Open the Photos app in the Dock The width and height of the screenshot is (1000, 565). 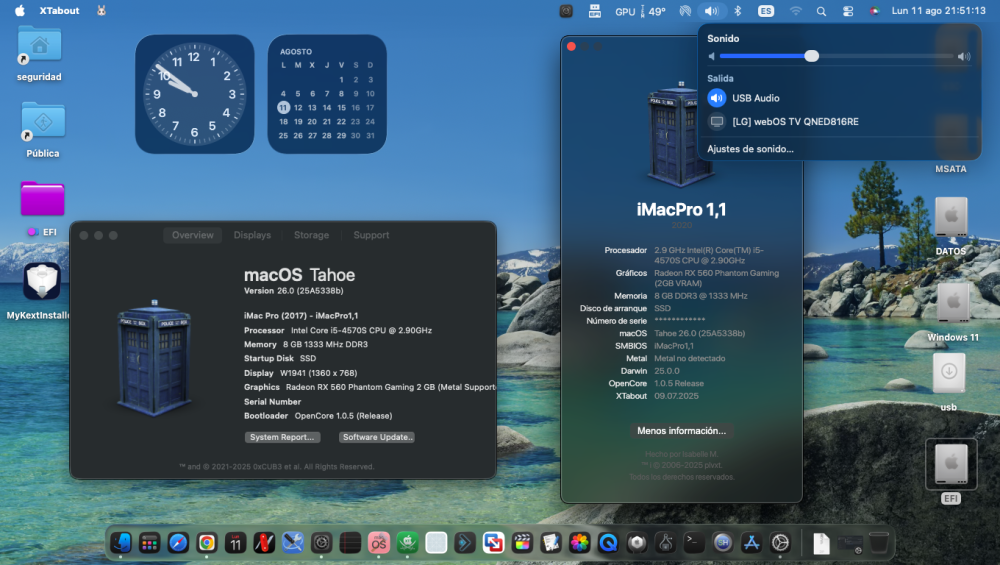click(x=579, y=543)
